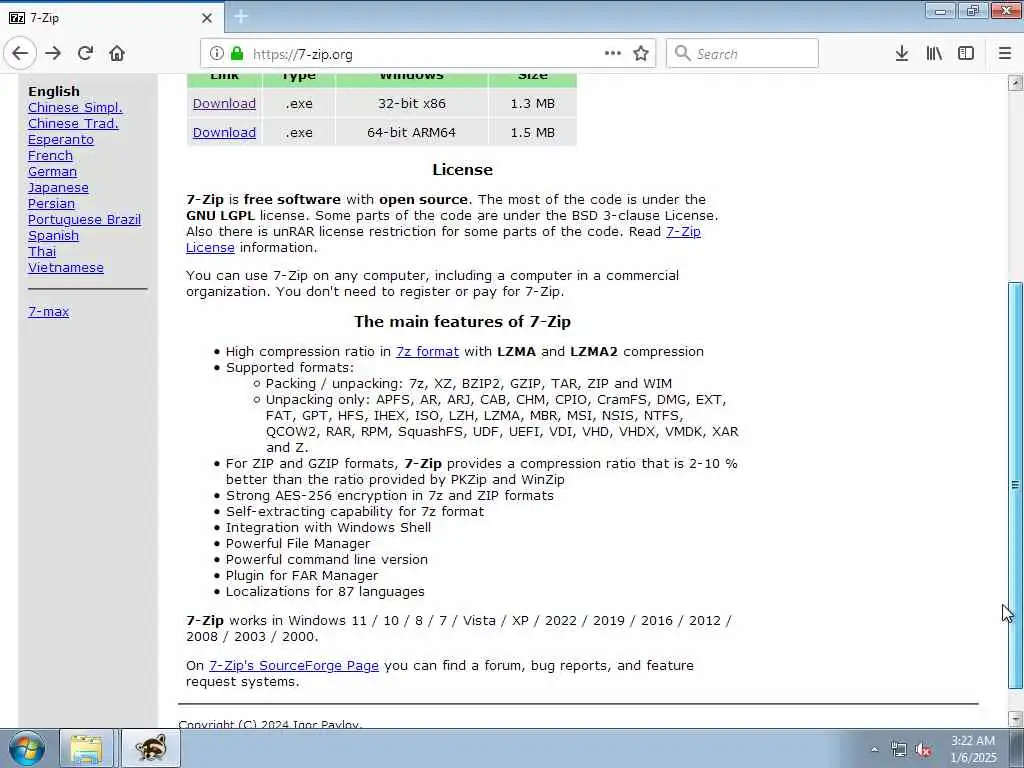
Task: Open the page actions three-dots menu
Action: (x=613, y=54)
